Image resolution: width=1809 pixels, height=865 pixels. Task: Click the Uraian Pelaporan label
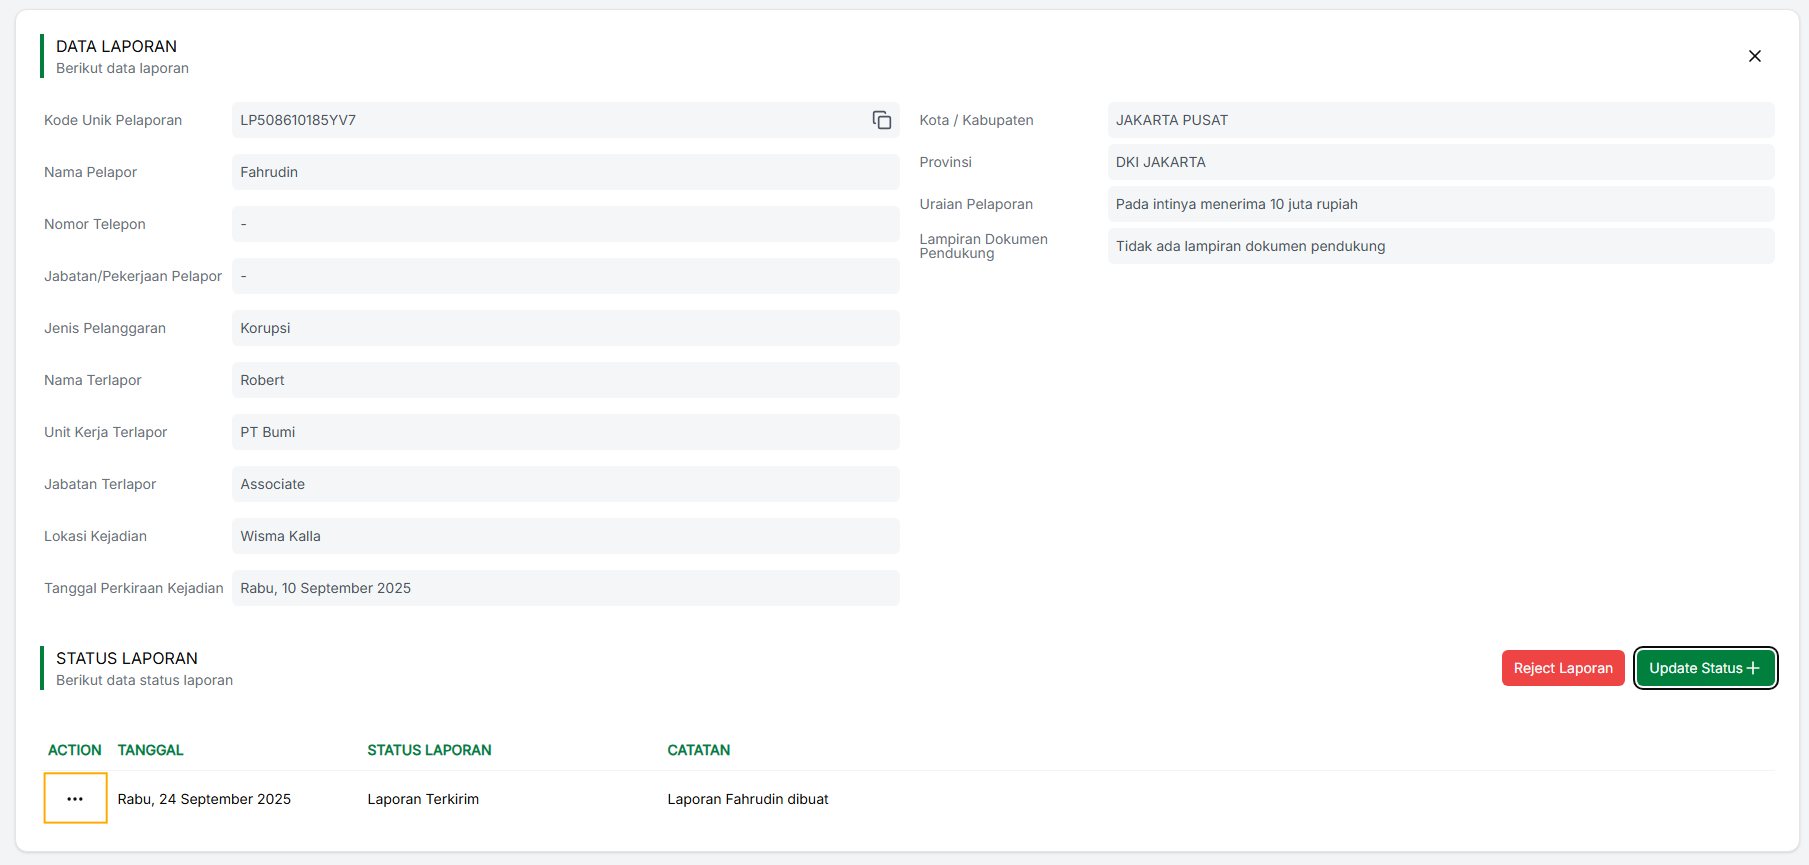point(976,204)
